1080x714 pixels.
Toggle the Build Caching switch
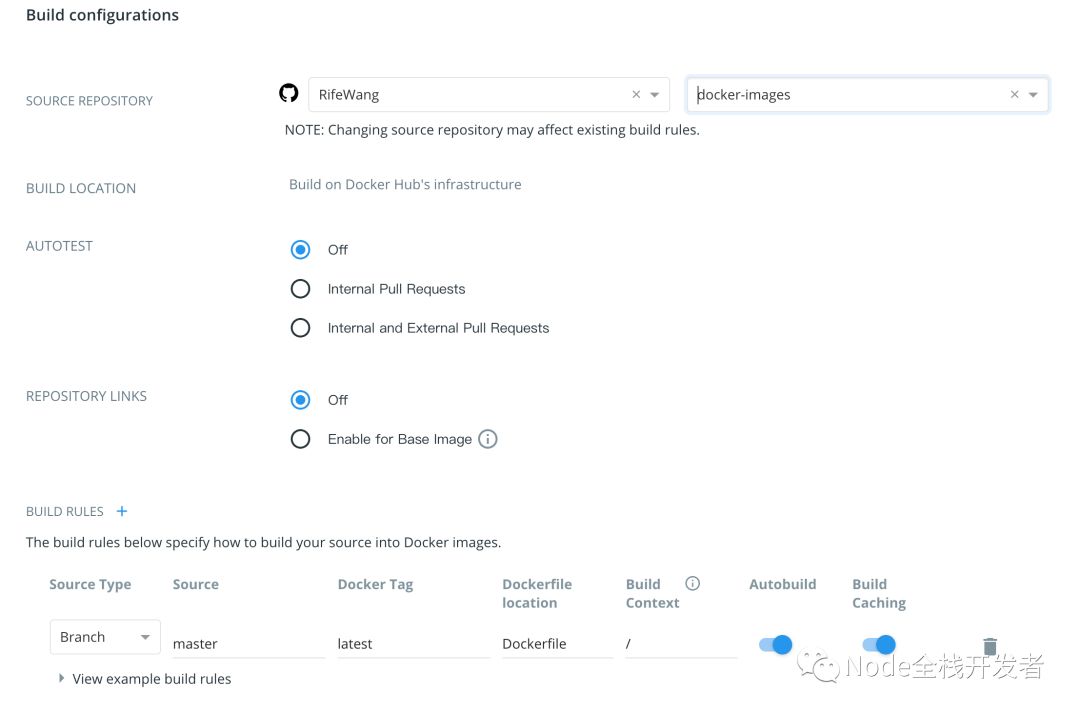[x=878, y=645]
